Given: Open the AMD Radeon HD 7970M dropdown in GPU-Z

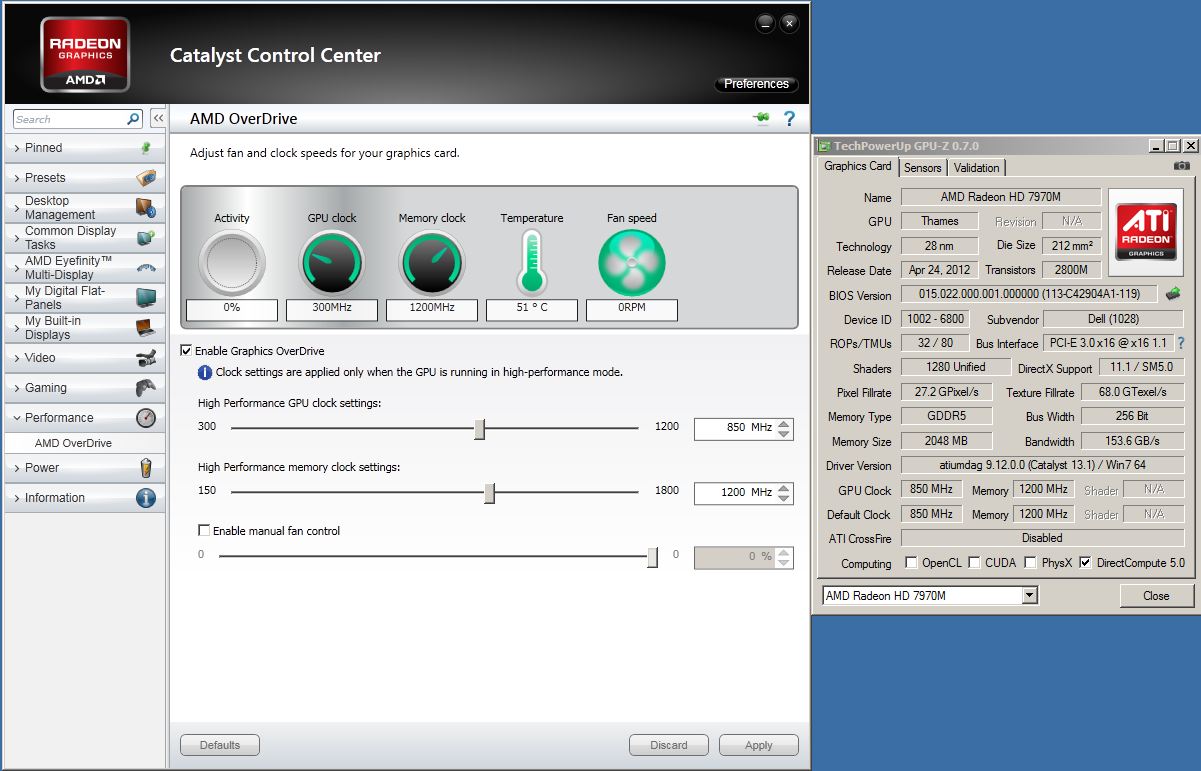Looking at the screenshot, I should coord(1030,595).
